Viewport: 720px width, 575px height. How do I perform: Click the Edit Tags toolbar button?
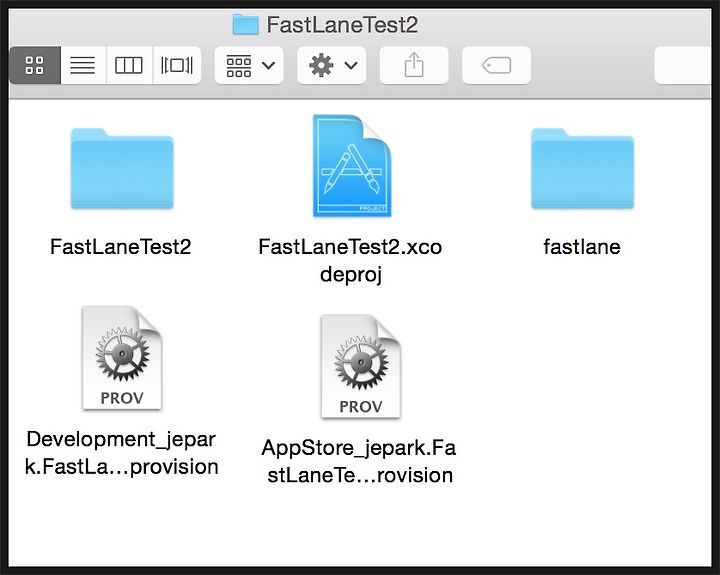[496, 65]
